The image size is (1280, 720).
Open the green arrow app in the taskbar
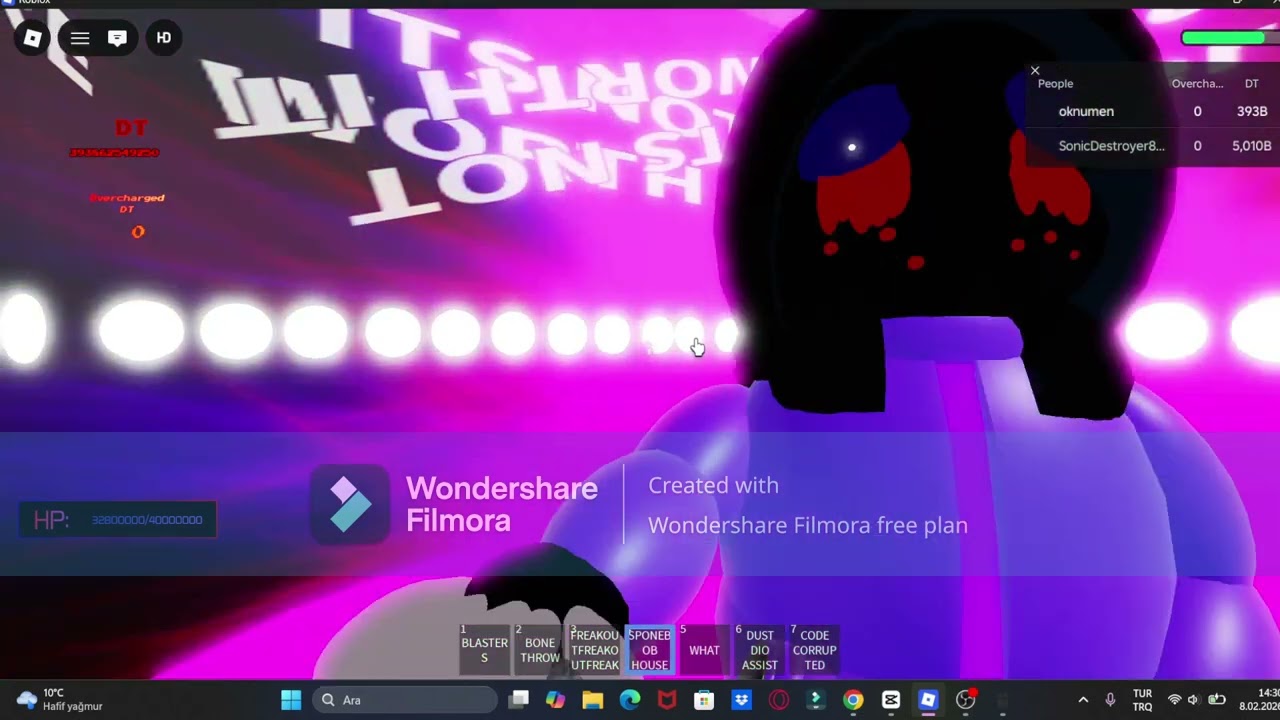pyautogui.click(x=816, y=700)
